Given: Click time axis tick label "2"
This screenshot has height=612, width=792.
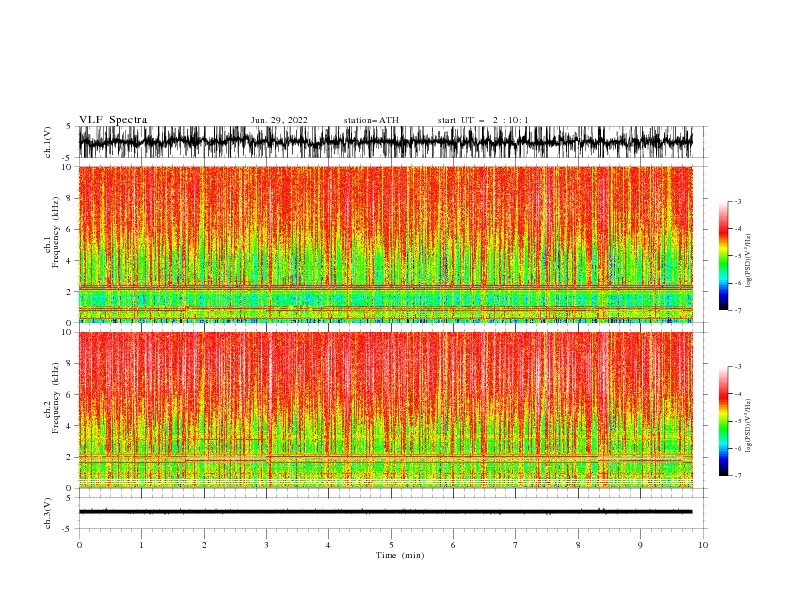Looking at the screenshot, I should [204, 545].
